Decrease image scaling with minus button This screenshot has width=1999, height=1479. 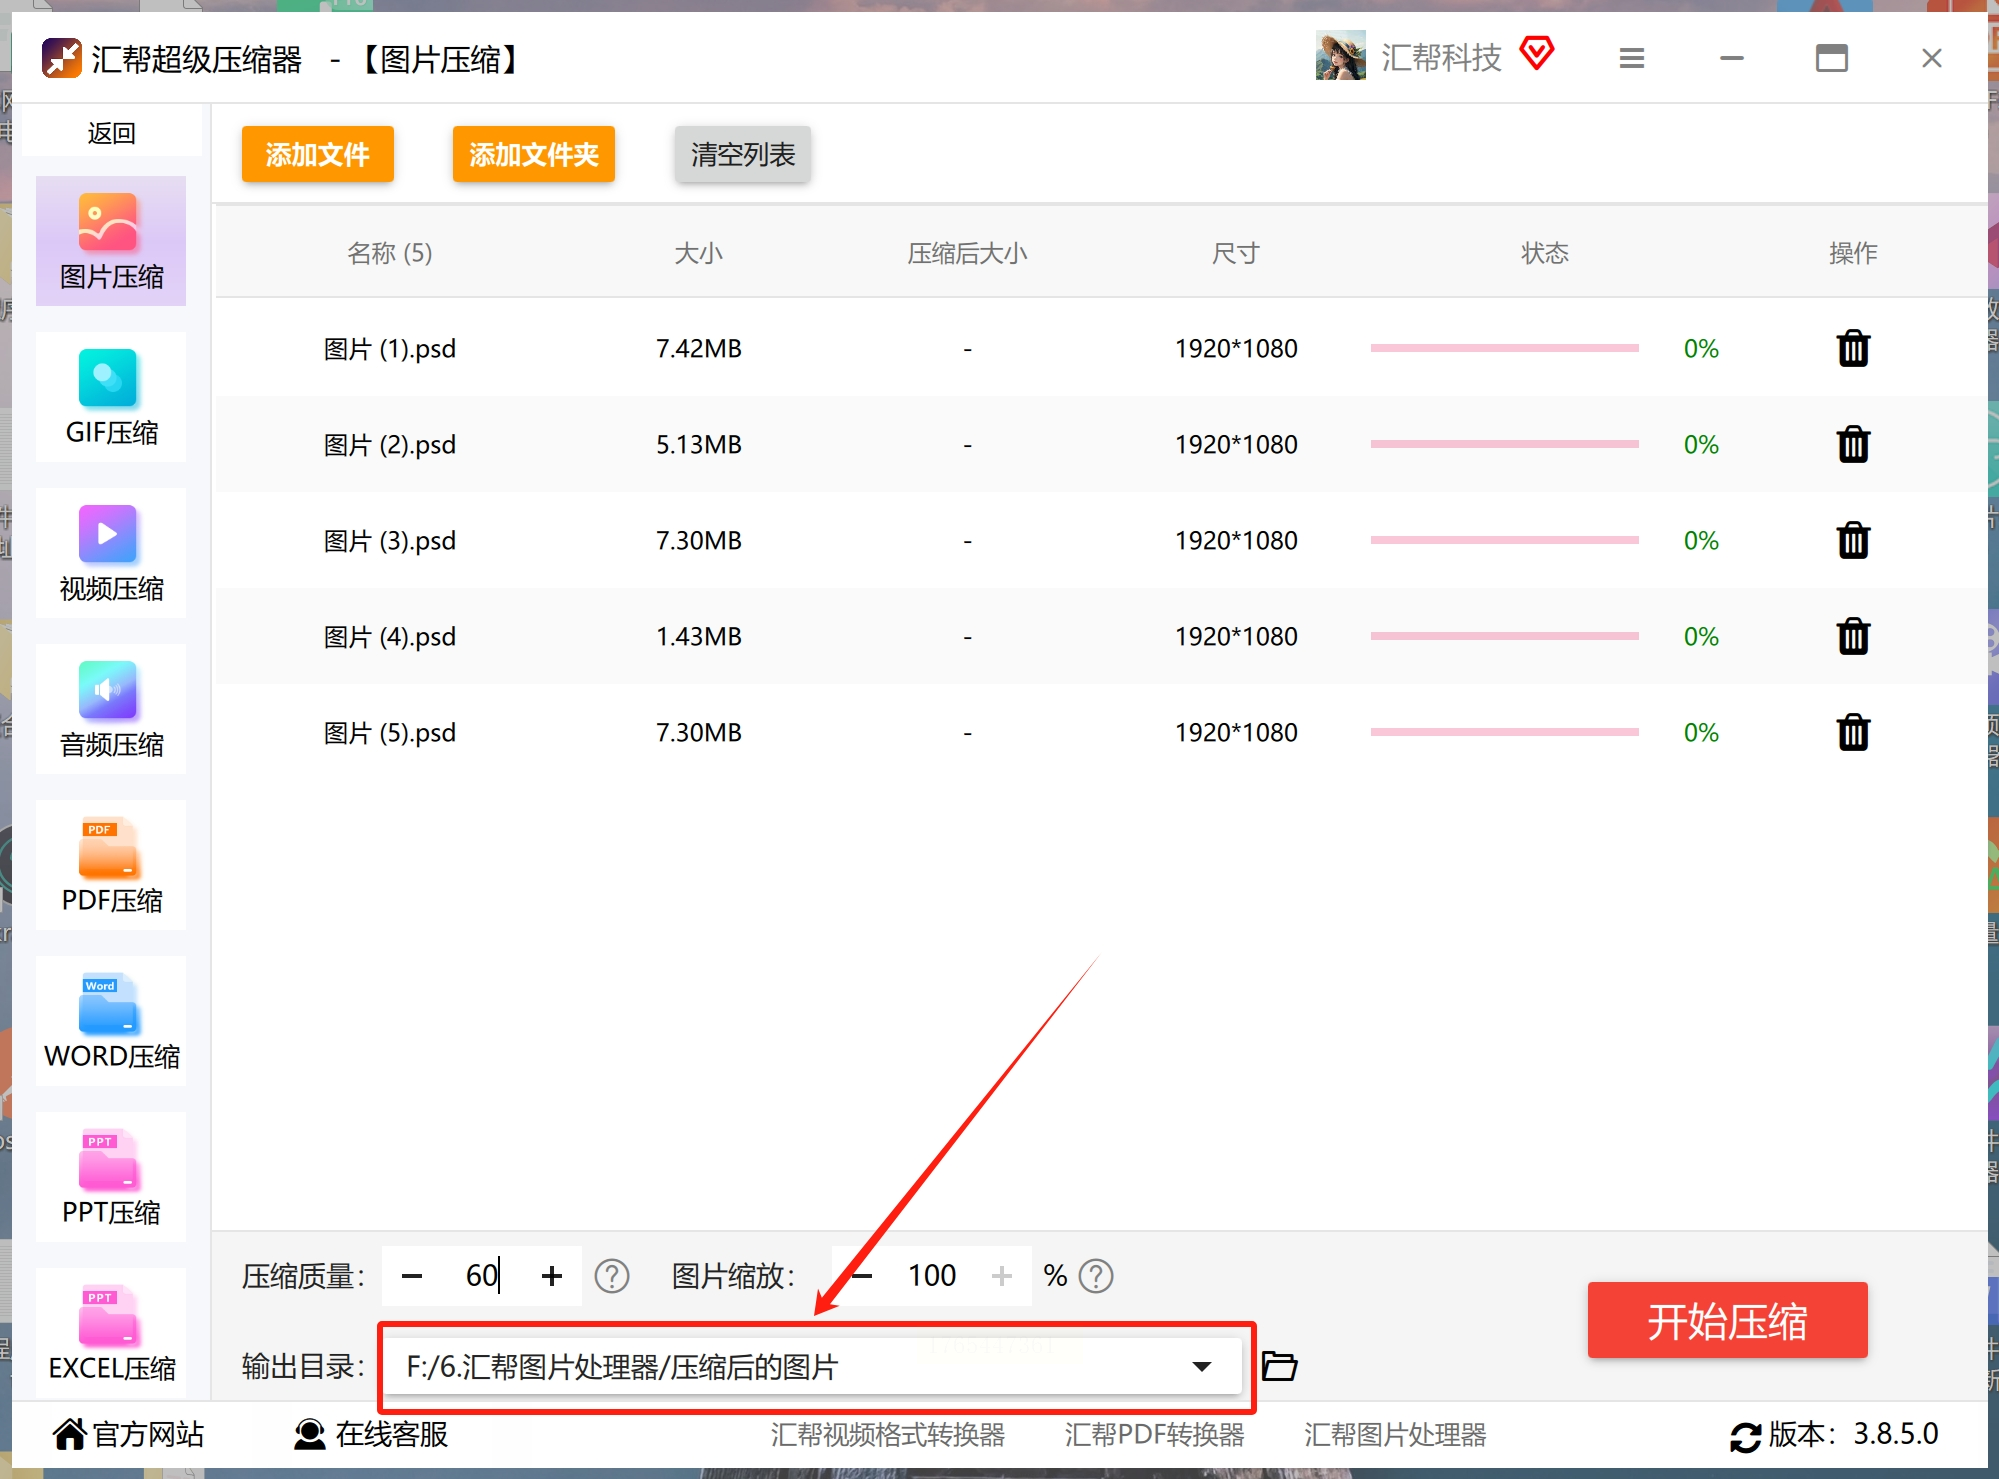click(862, 1276)
